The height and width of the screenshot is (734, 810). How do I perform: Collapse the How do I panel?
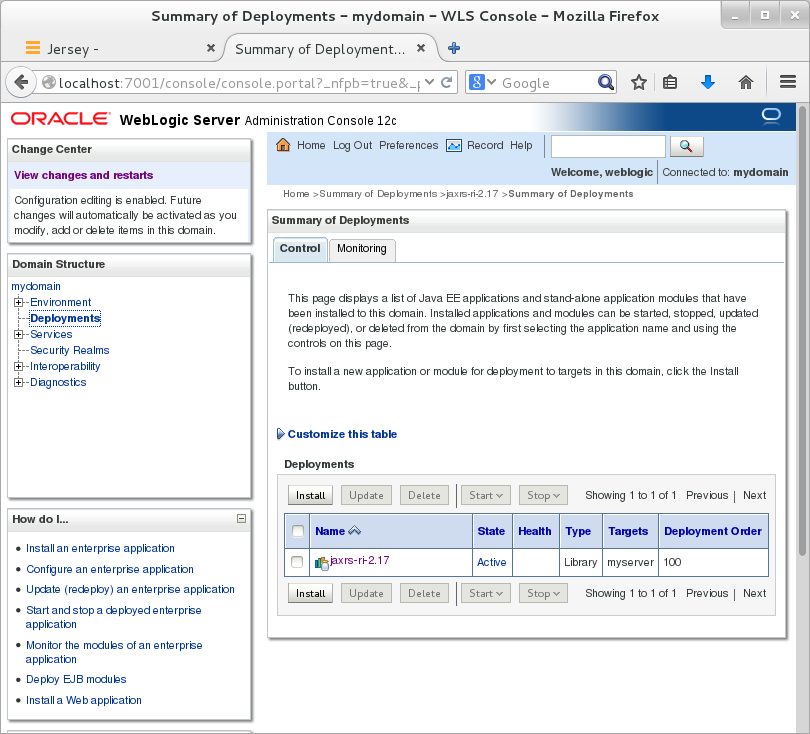[241, 519]
